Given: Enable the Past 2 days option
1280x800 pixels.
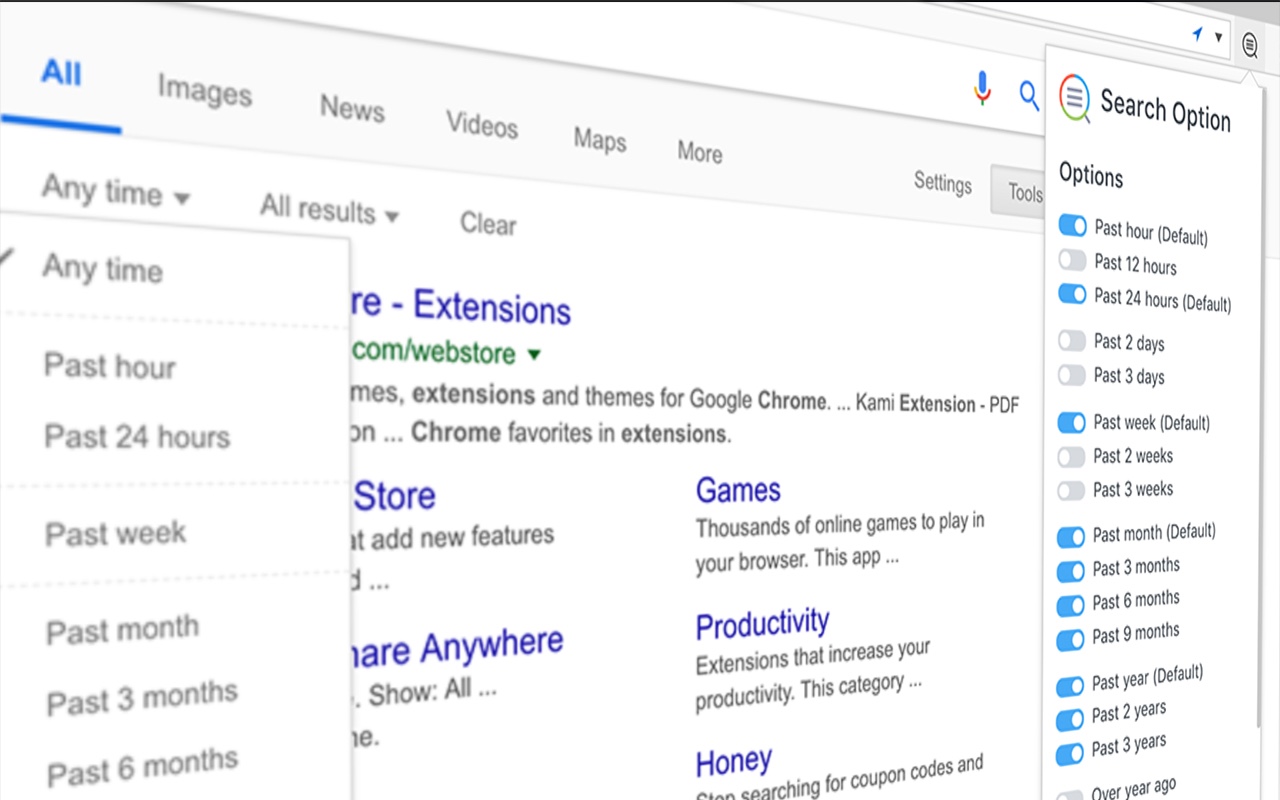Looking at the screenshot, I should (1072, 341).
